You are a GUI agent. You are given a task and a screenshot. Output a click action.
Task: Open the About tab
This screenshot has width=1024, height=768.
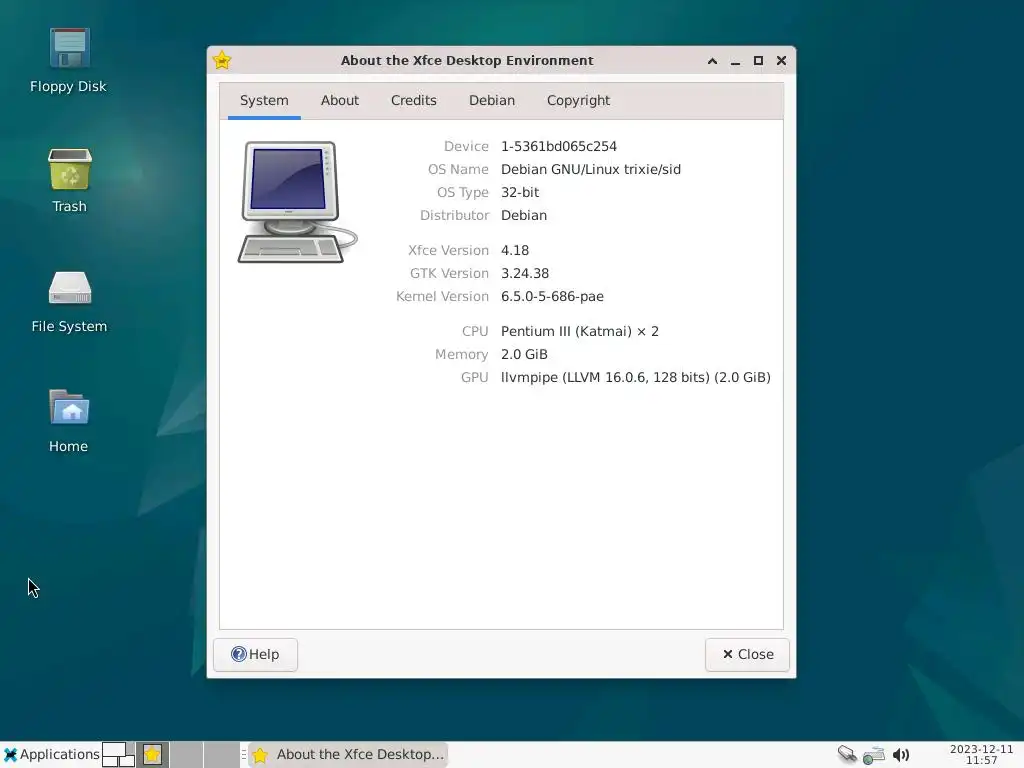pos(340,101)
